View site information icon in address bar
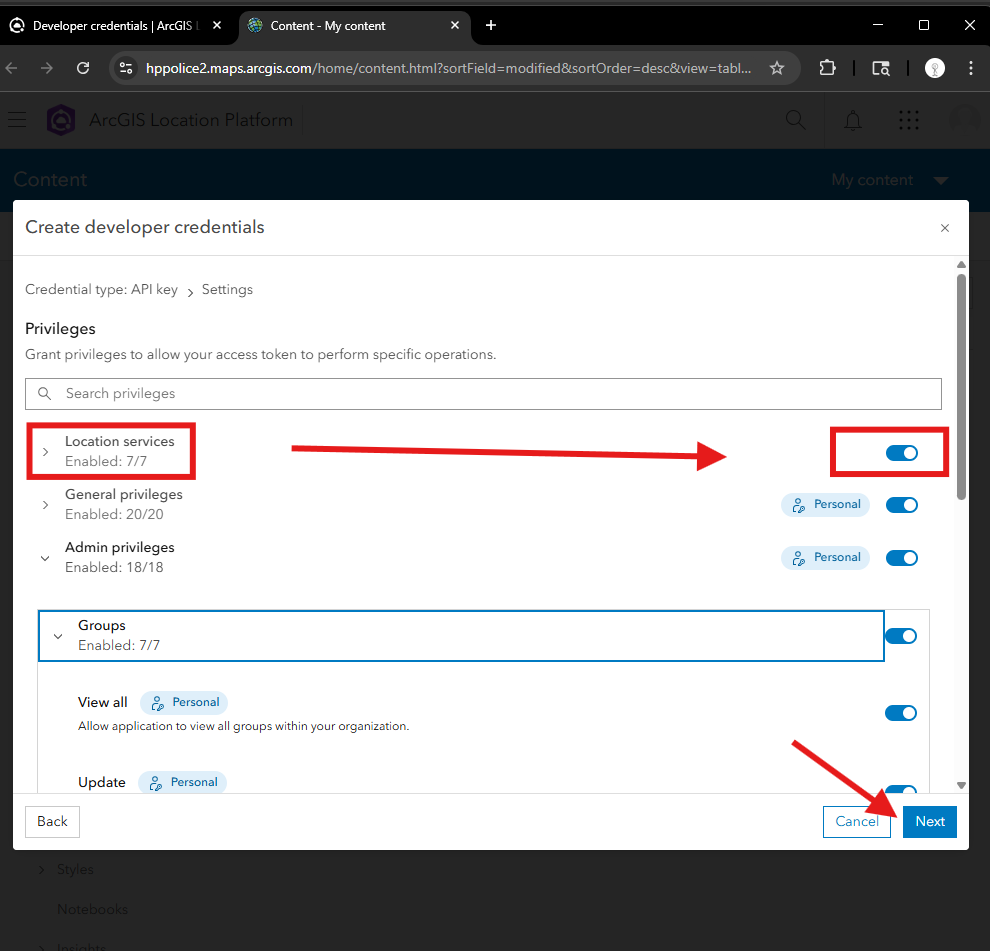Screen dimensions: 990x951 (126, 68)
